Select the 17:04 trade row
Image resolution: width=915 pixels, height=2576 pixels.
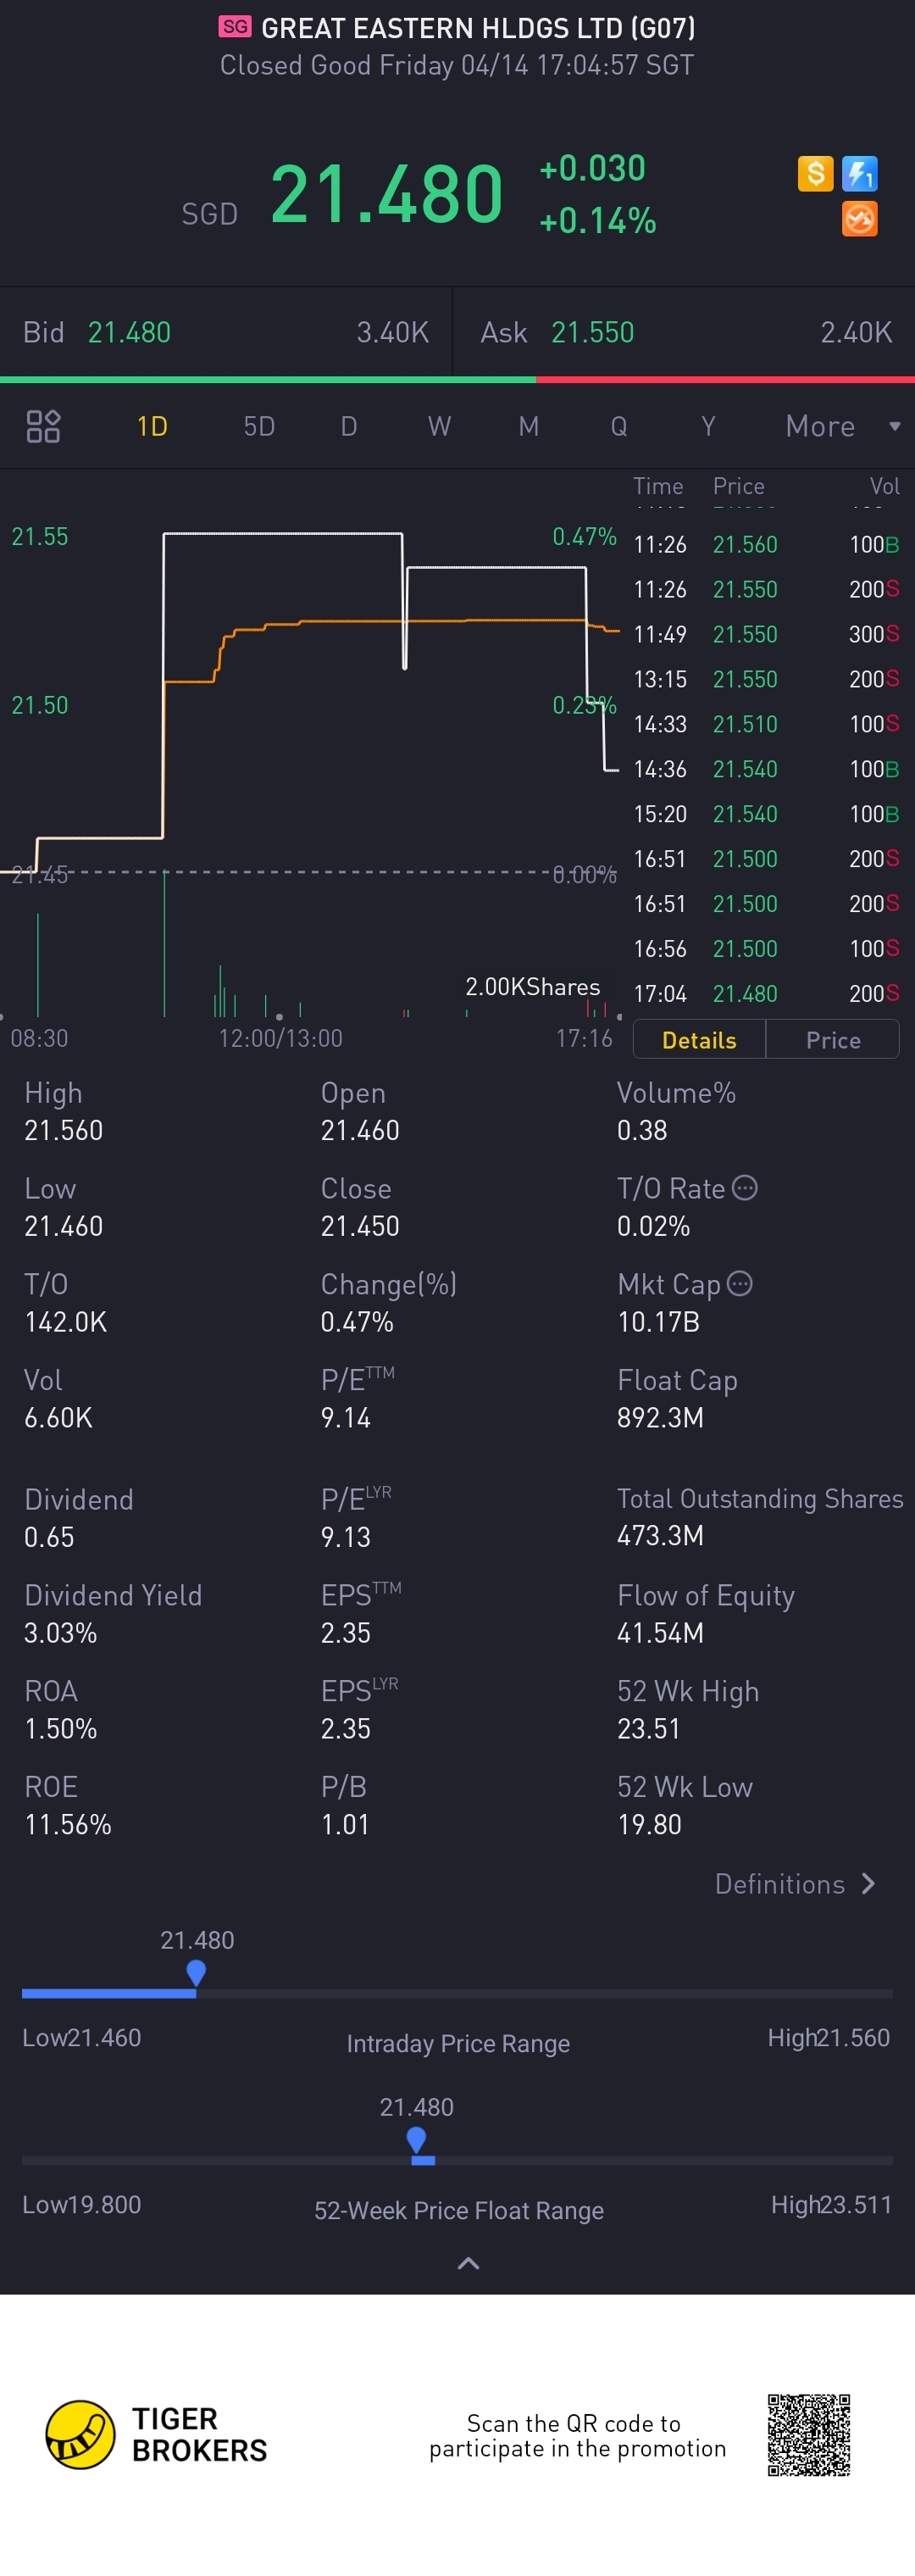(766, 993)
